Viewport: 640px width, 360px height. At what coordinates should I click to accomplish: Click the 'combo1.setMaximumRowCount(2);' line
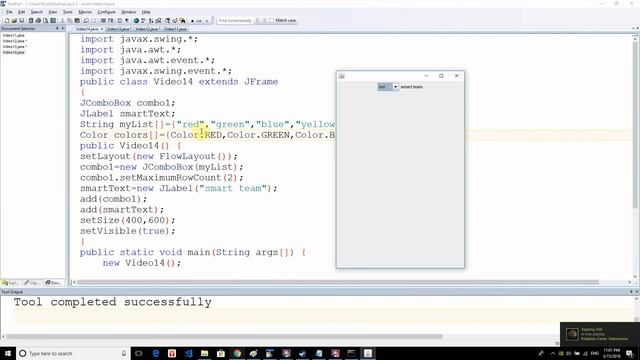162,178
